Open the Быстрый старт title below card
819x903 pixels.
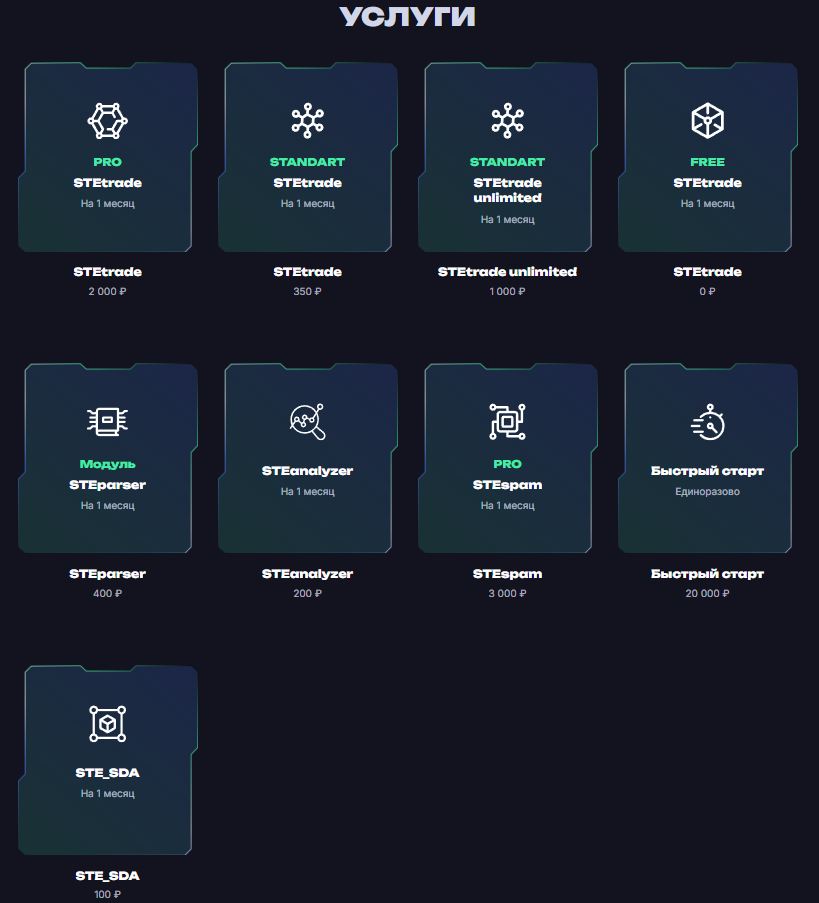point(707,574)
